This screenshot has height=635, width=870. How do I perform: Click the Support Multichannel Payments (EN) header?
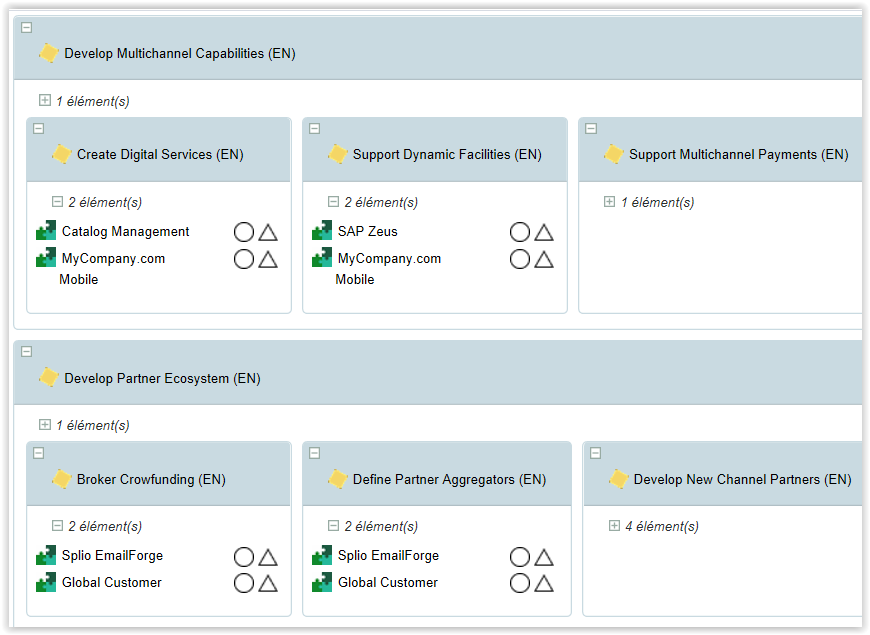coord(738,155)
